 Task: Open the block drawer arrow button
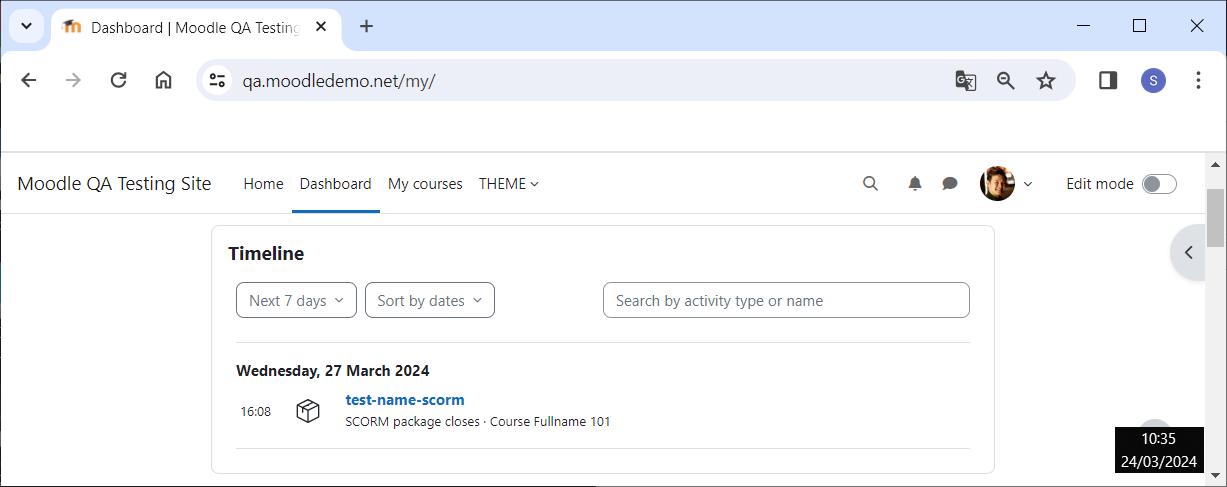(x=1189, y=253)
